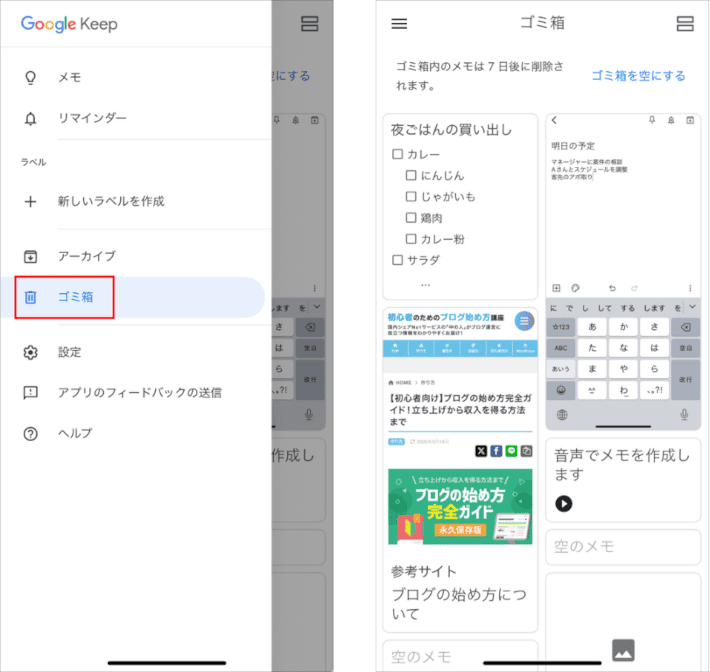710x672 pixels.
Task: Click the plus icon to create label
Action: pos(30,201)
